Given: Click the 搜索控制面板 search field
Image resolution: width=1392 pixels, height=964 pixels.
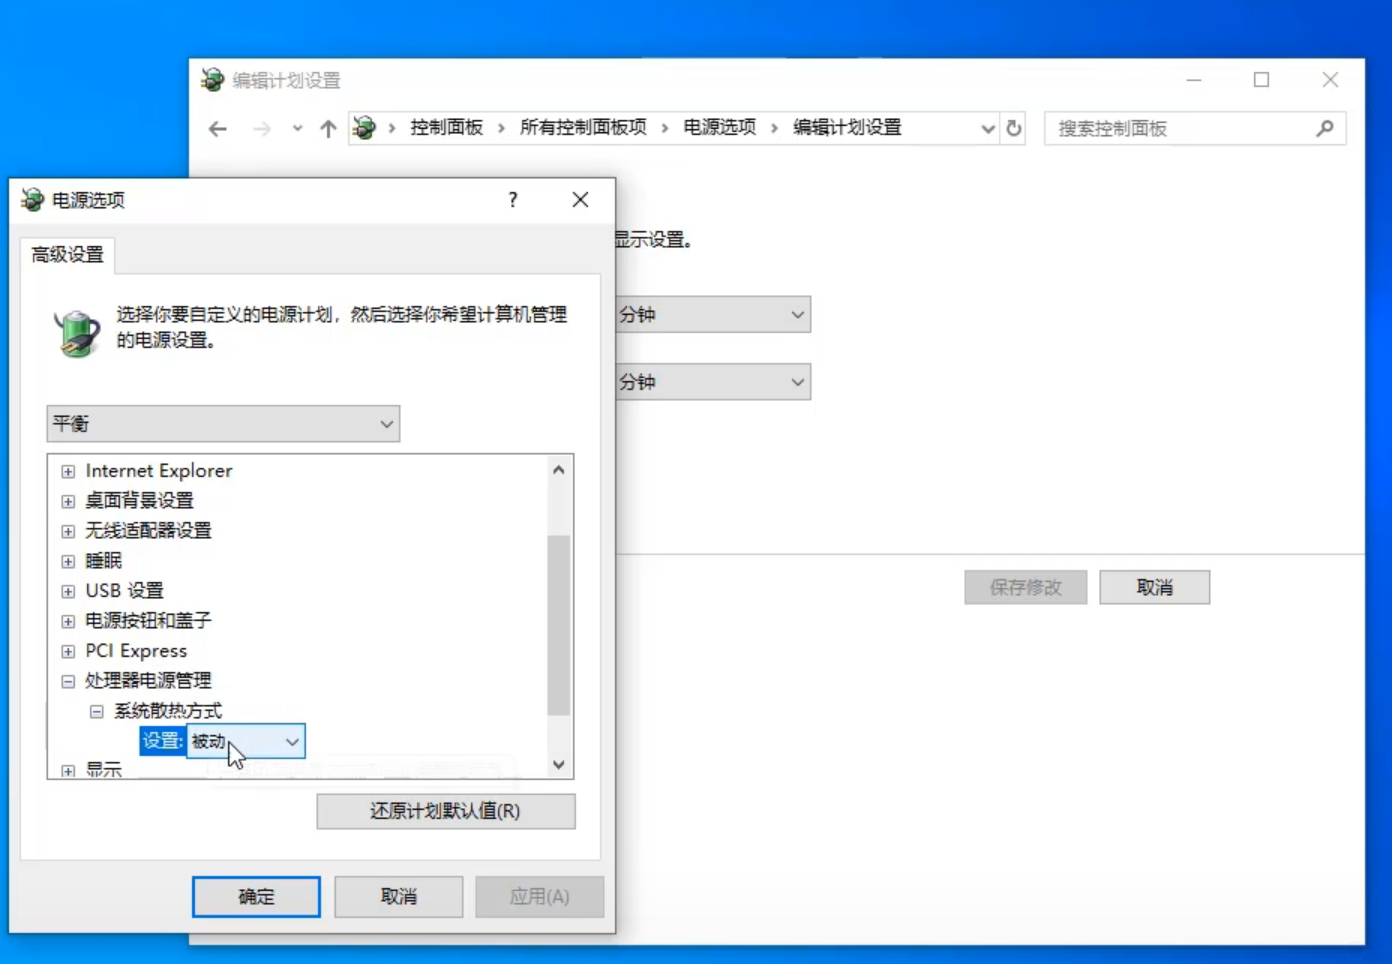Looking at the screenshot, I should click(1180, 128).
